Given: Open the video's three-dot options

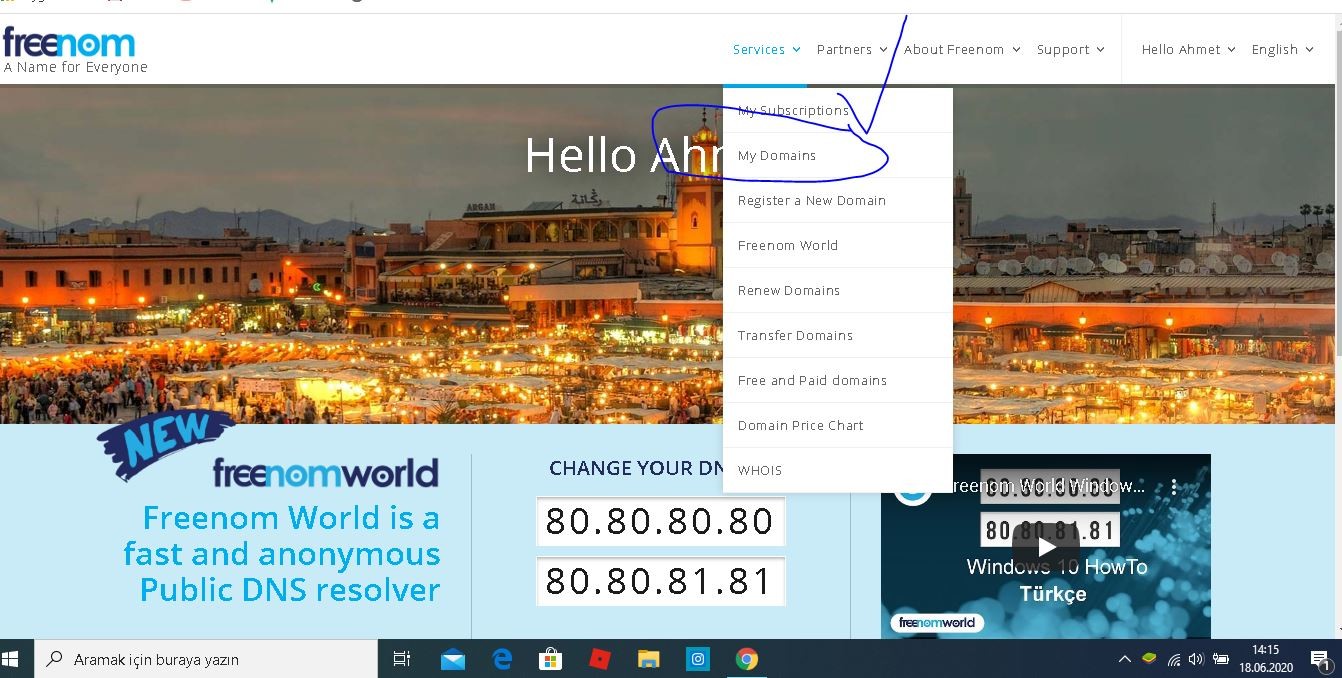Looking at the screenshot, I should pyautogui.click(x=1174, y=487).
